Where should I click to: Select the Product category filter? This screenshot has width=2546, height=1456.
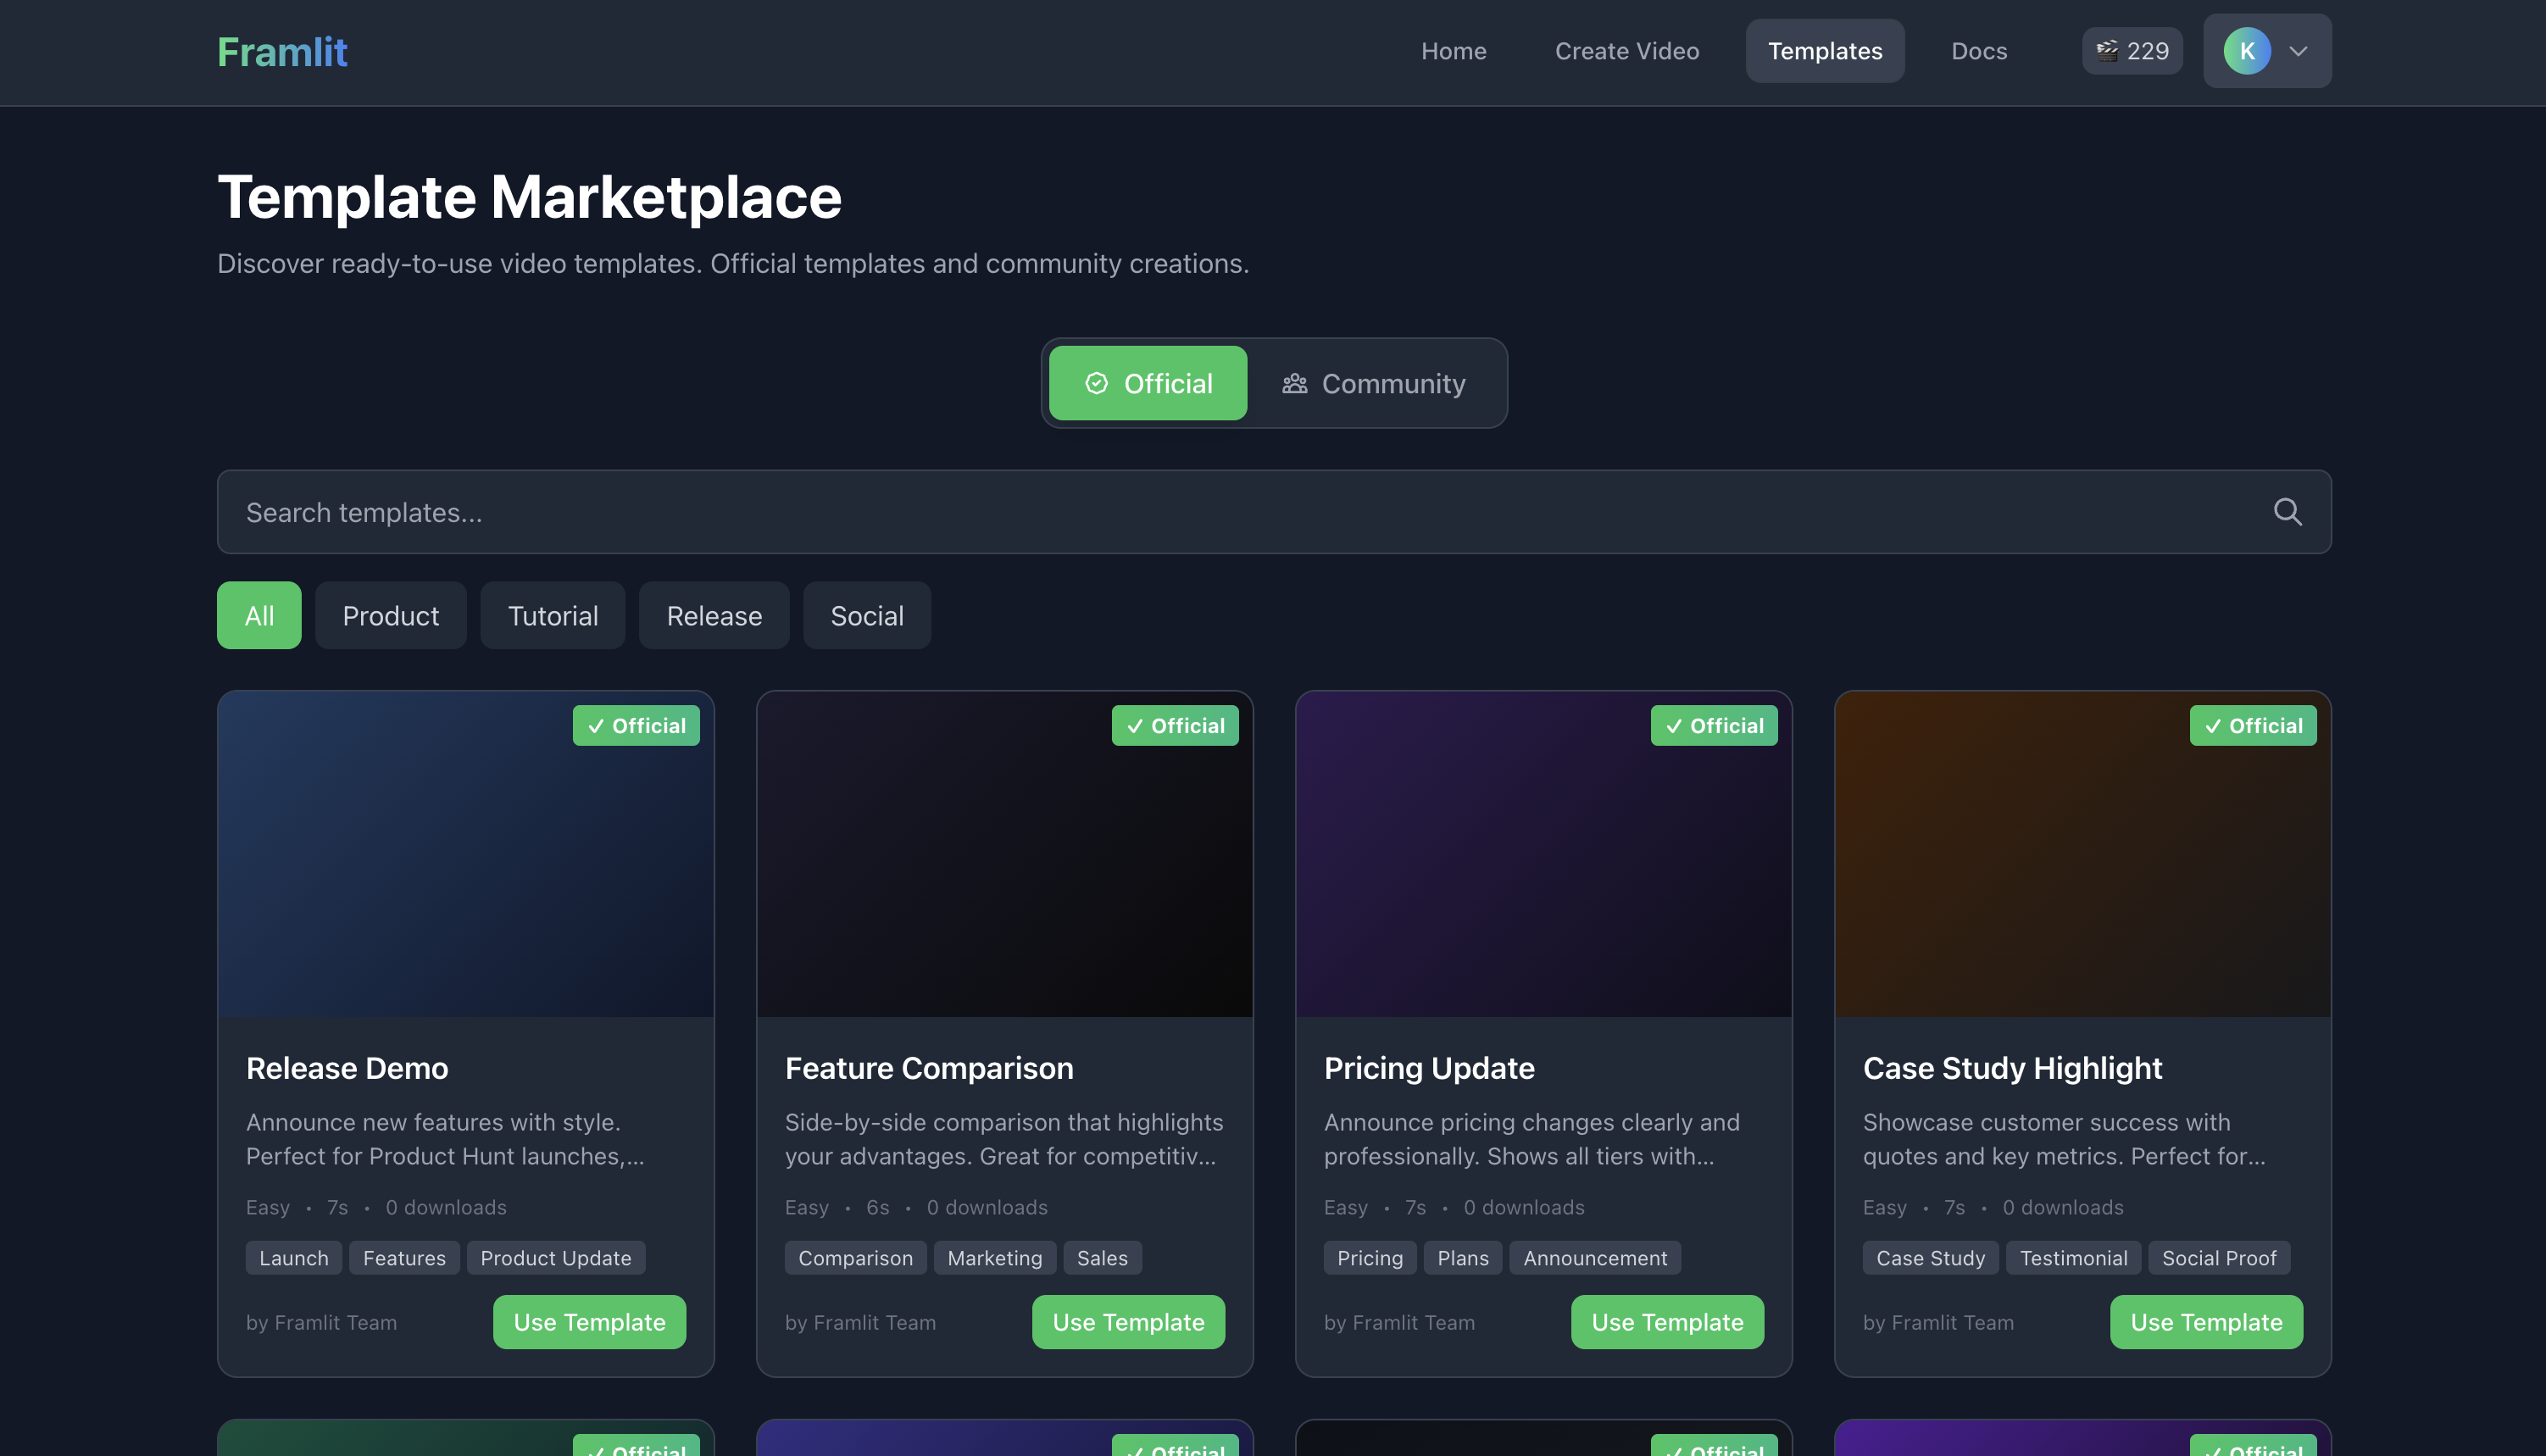pos(390,616)
